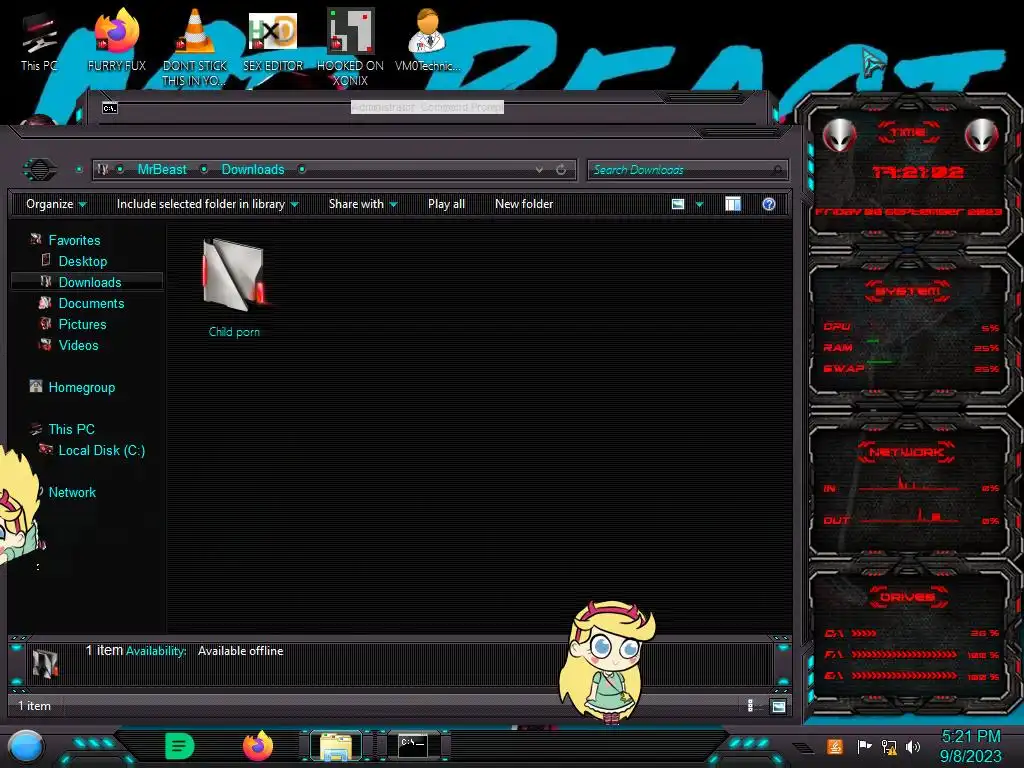Open the view options dropdown arrow
This screenshot has width=1024, height=768.
(699, 204)
